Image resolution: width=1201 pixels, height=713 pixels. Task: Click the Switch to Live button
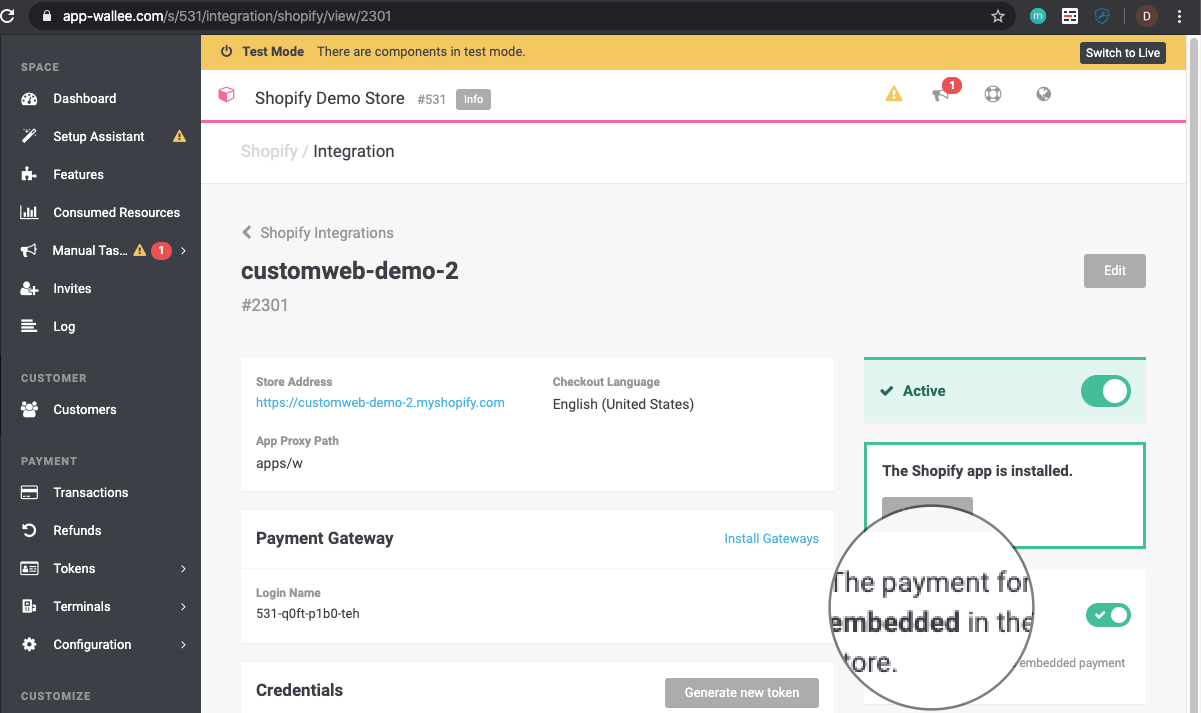pyautogui.click(x=1123, y=53)
